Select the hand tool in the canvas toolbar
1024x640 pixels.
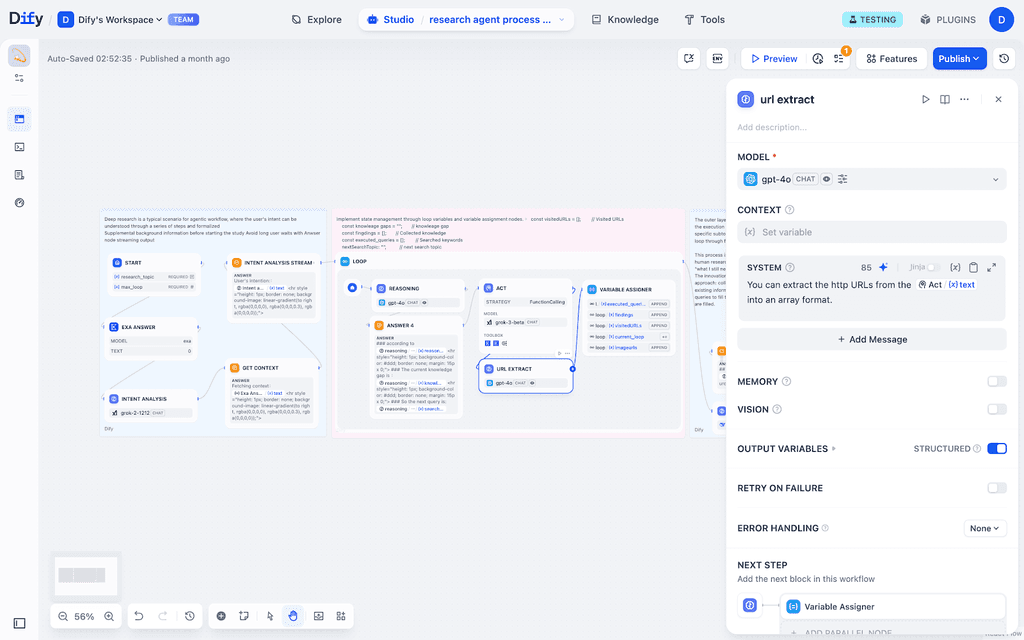coord(292,616)
